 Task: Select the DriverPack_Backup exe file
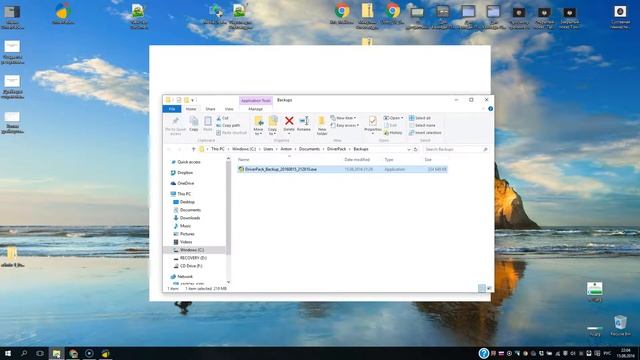tap(342, 169)
